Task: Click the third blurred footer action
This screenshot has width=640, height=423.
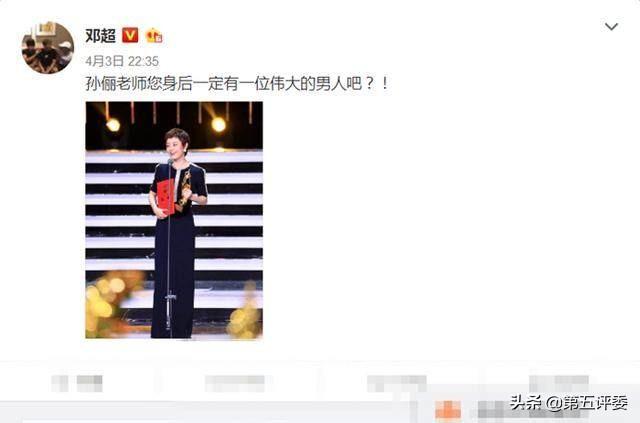Action: click(397, 384)
